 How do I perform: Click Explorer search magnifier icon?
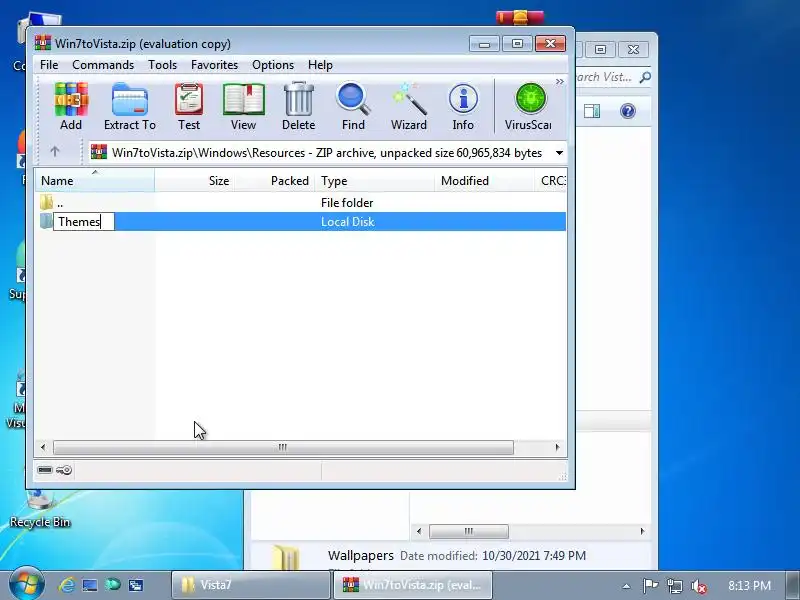(645, 77)
